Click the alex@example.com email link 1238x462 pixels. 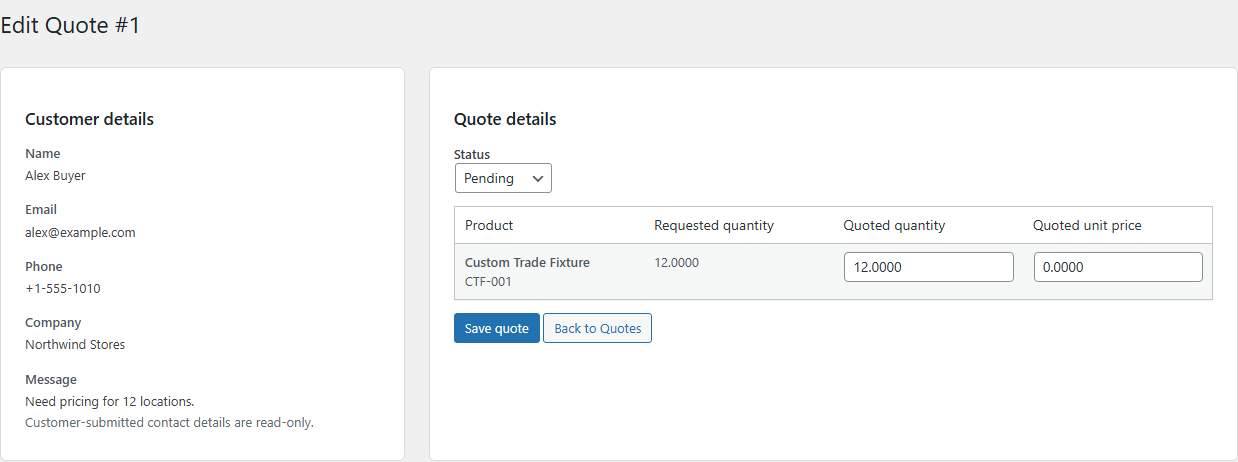point(80,232)
